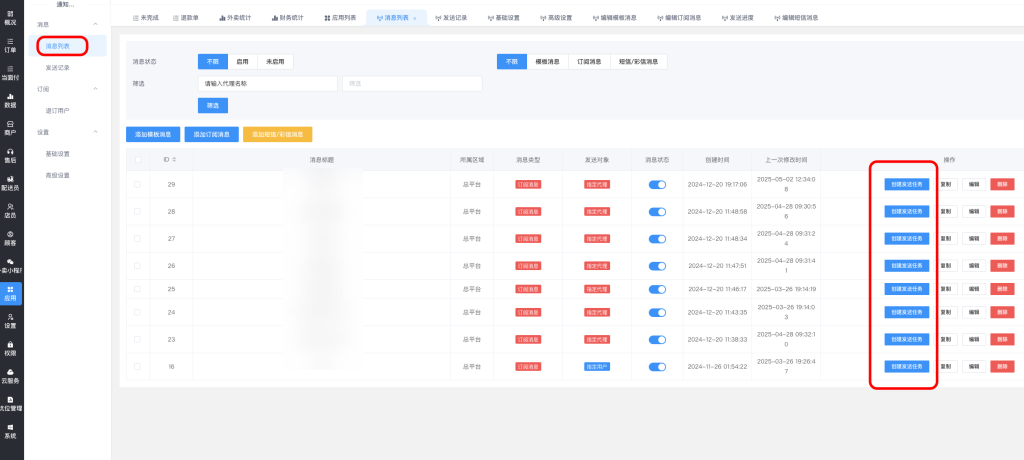Open 顾客 (Customers) in the left sidebar
The image size is (1024, 460).
[10, 237]
